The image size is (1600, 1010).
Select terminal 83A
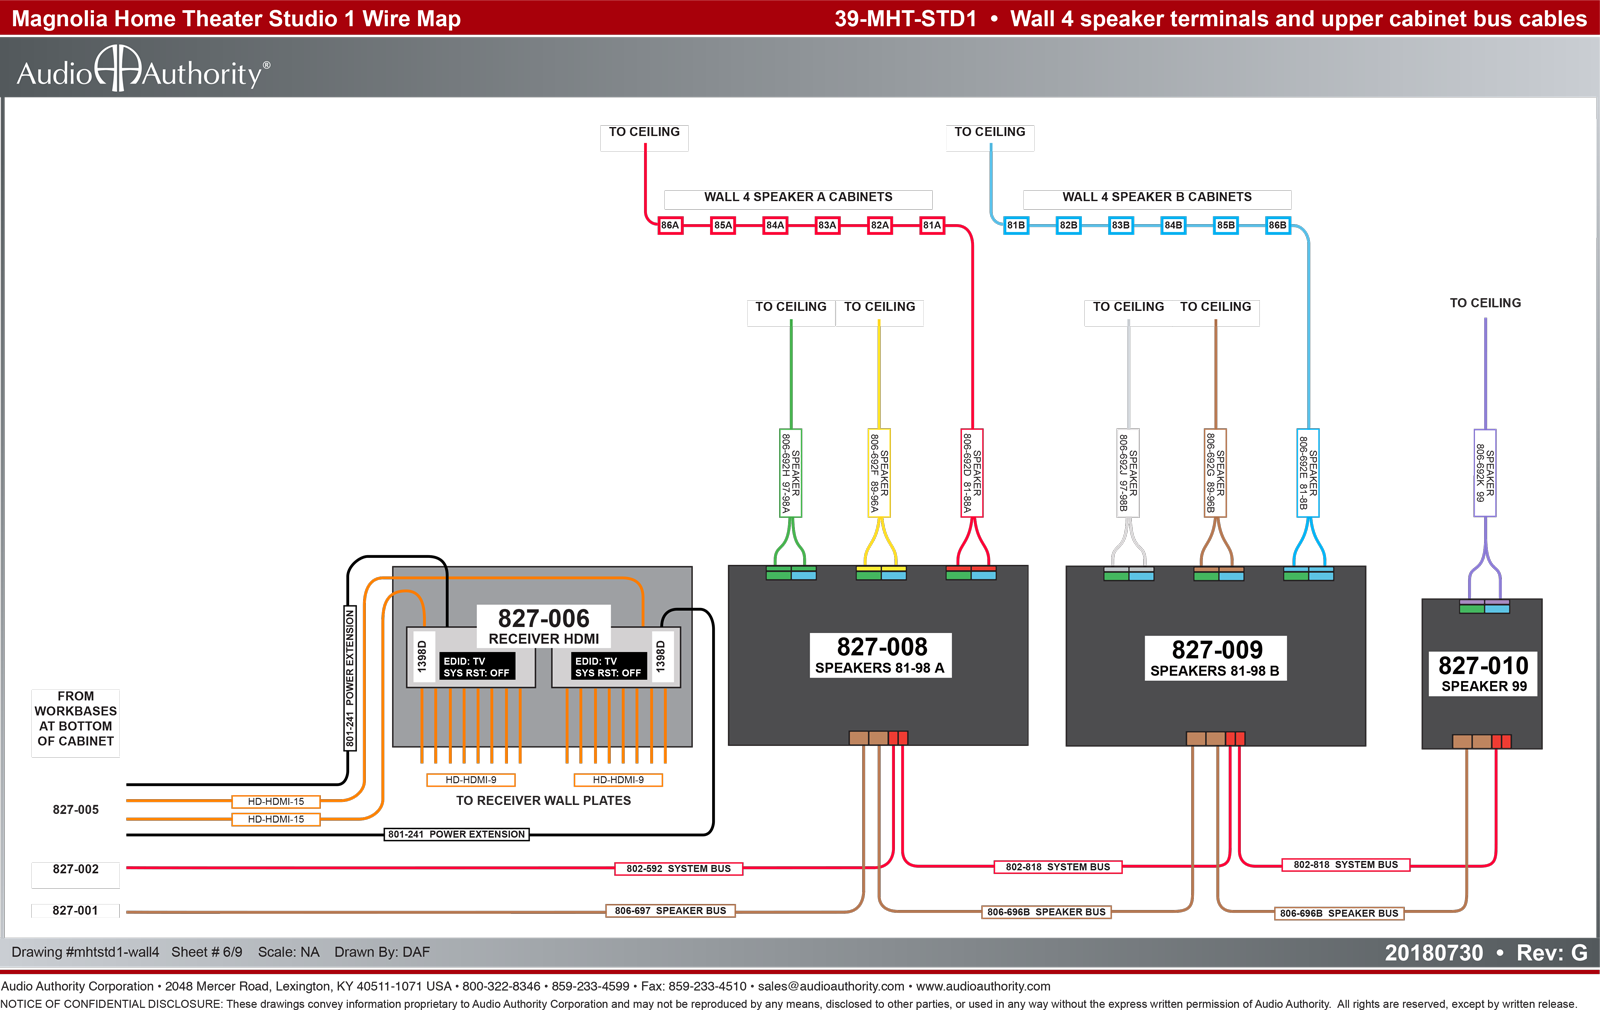(827, 225)
